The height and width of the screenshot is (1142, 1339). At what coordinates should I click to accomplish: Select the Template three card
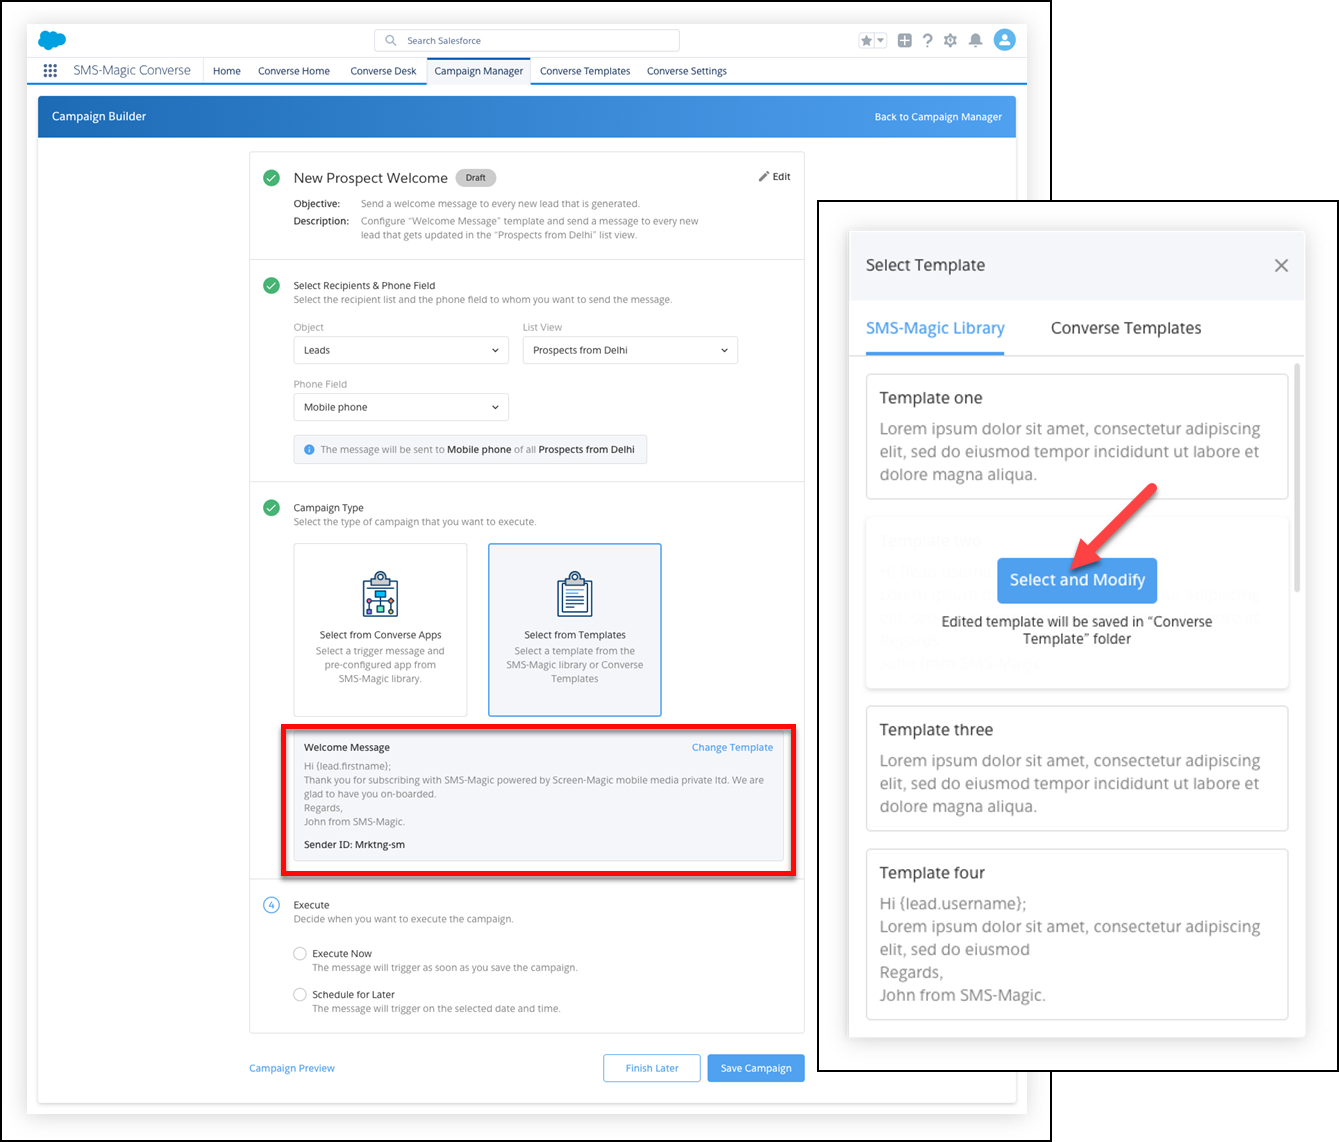pos(1077,768)
